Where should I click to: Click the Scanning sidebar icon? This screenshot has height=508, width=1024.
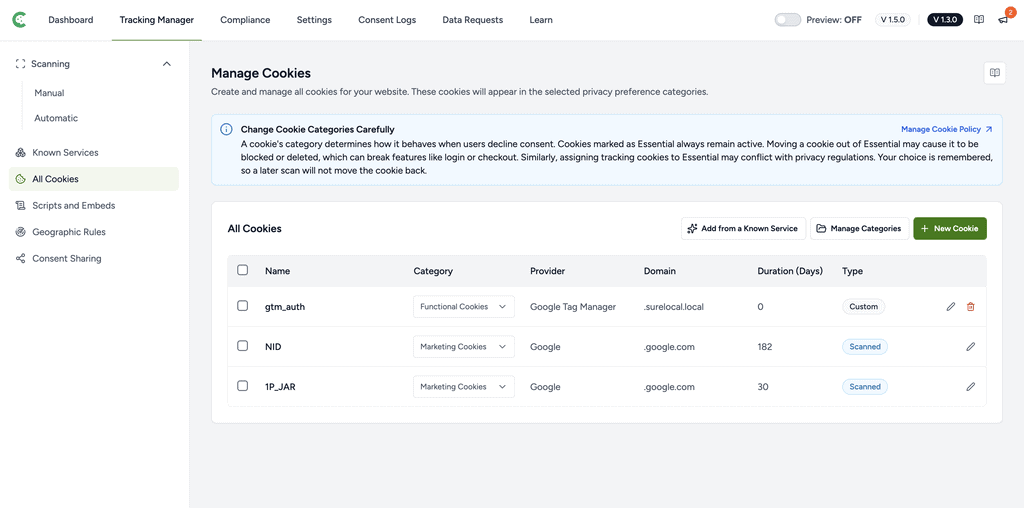(x=20, y=64)
